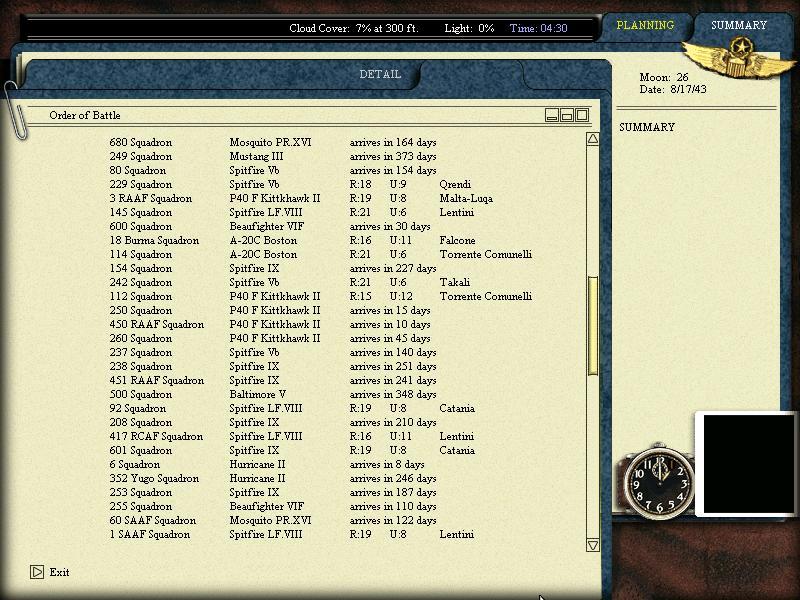The image size is (800, 600).
Task: Click the yellow scrollbar thumb
Action: coord(593,326)
